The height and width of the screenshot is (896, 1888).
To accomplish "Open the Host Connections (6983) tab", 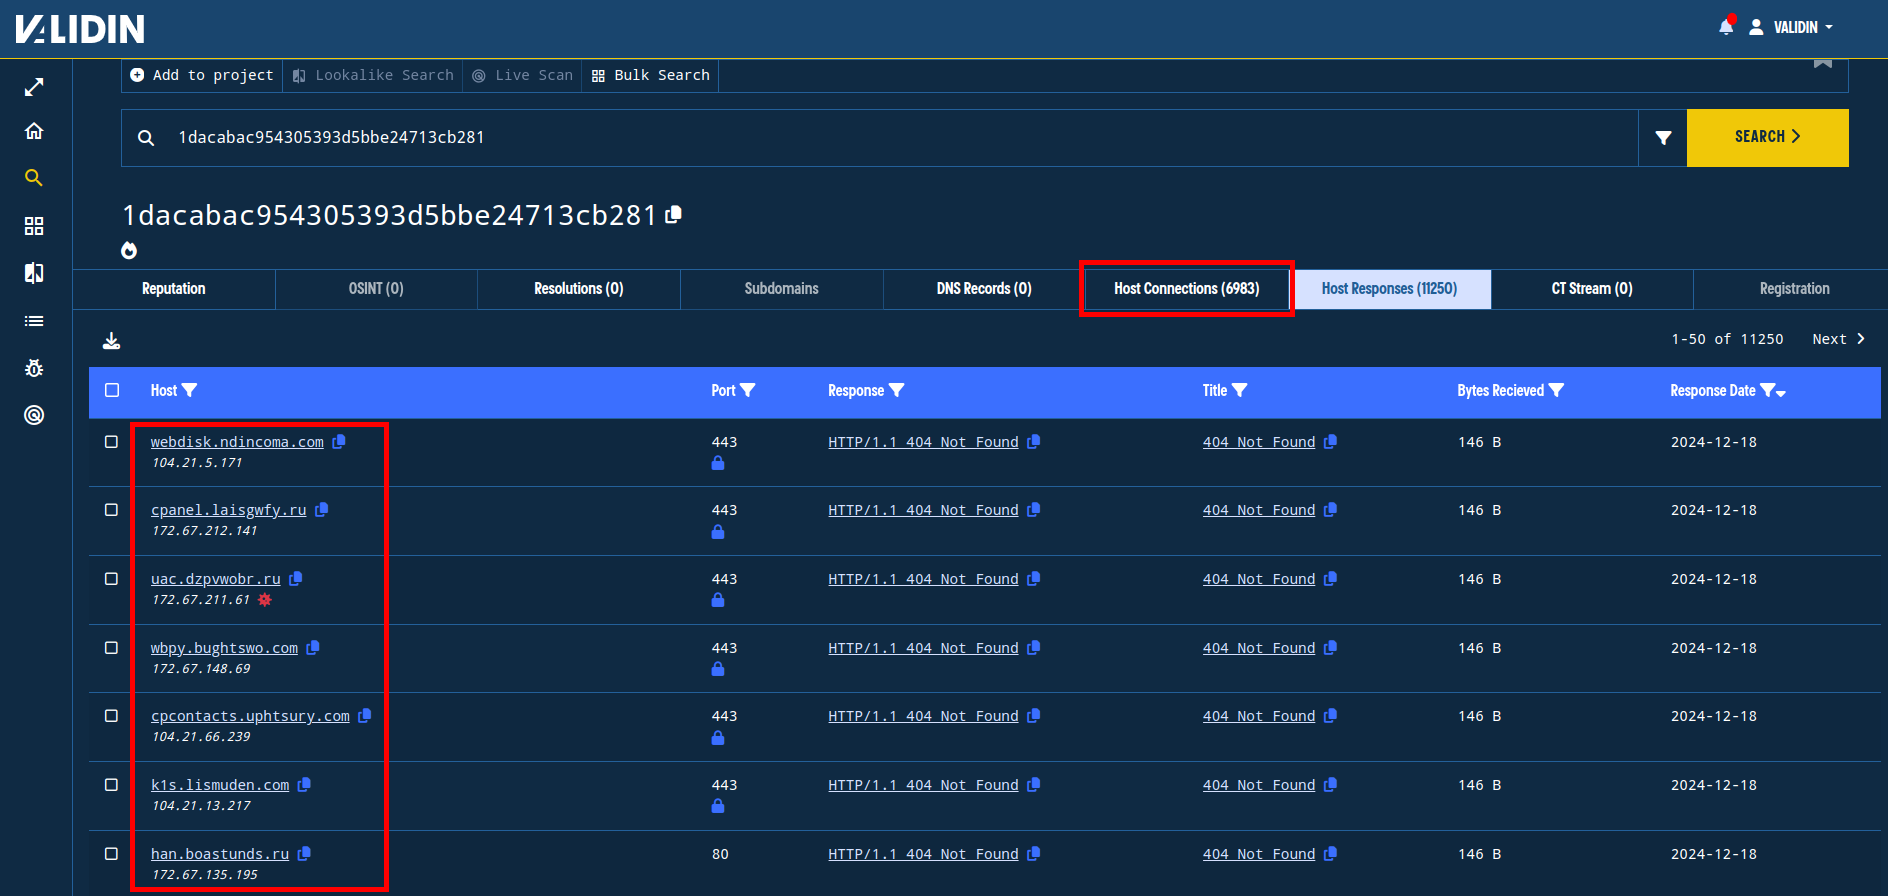I will [x=1187, y=289].
